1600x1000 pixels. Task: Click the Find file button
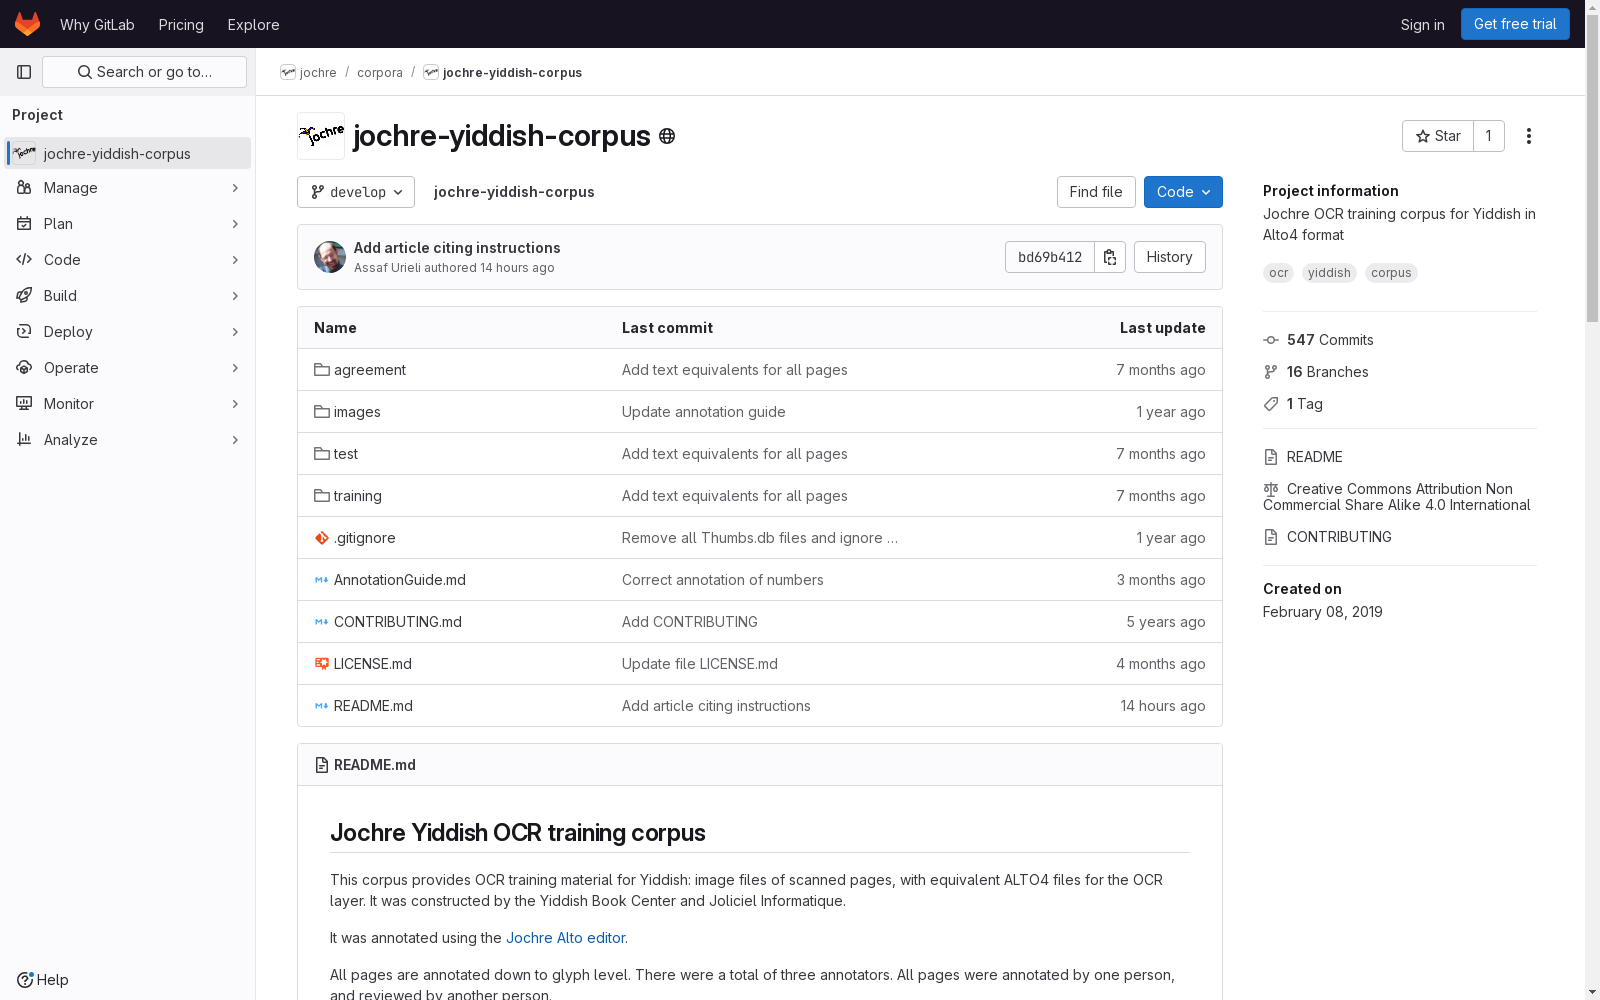[1096, 192]
